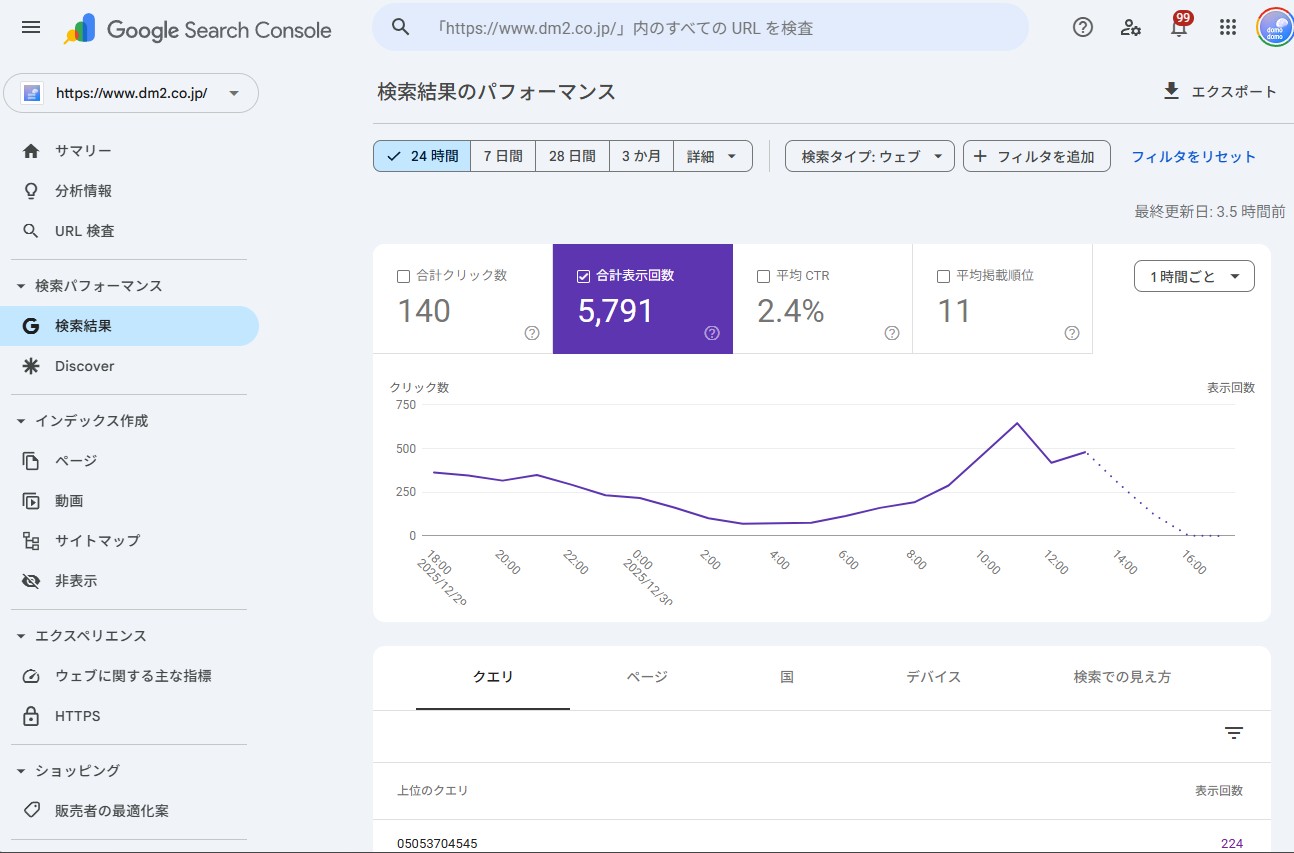
Task: Open the Google apps launcher grid
Action: (x=1228, y=27)
